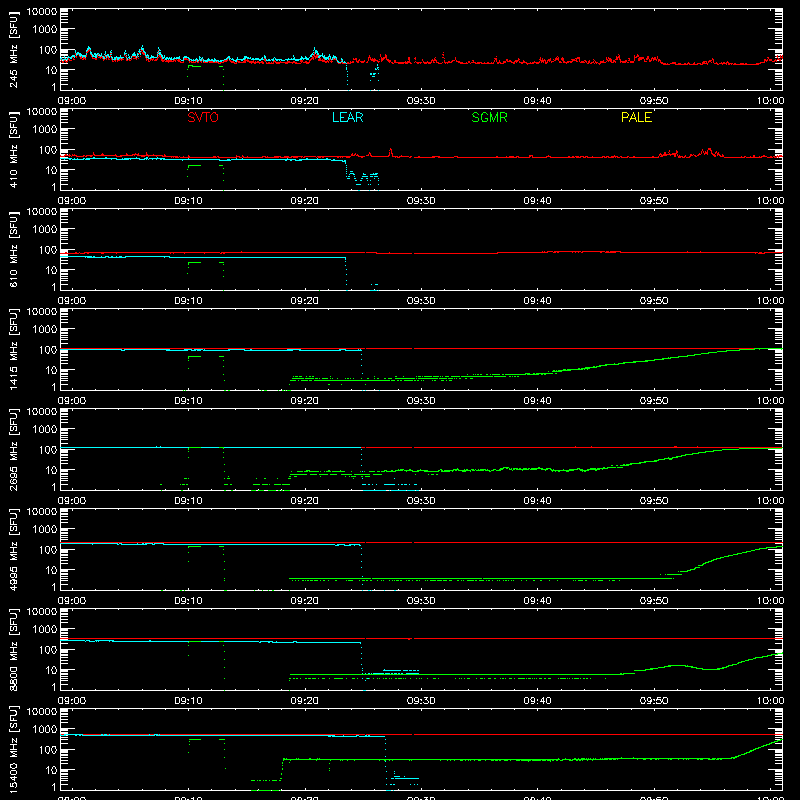Screen dimensions: 800x800
Task: Click 09:50 time tick under 2695 MHz panel
Action: (654, 501)
